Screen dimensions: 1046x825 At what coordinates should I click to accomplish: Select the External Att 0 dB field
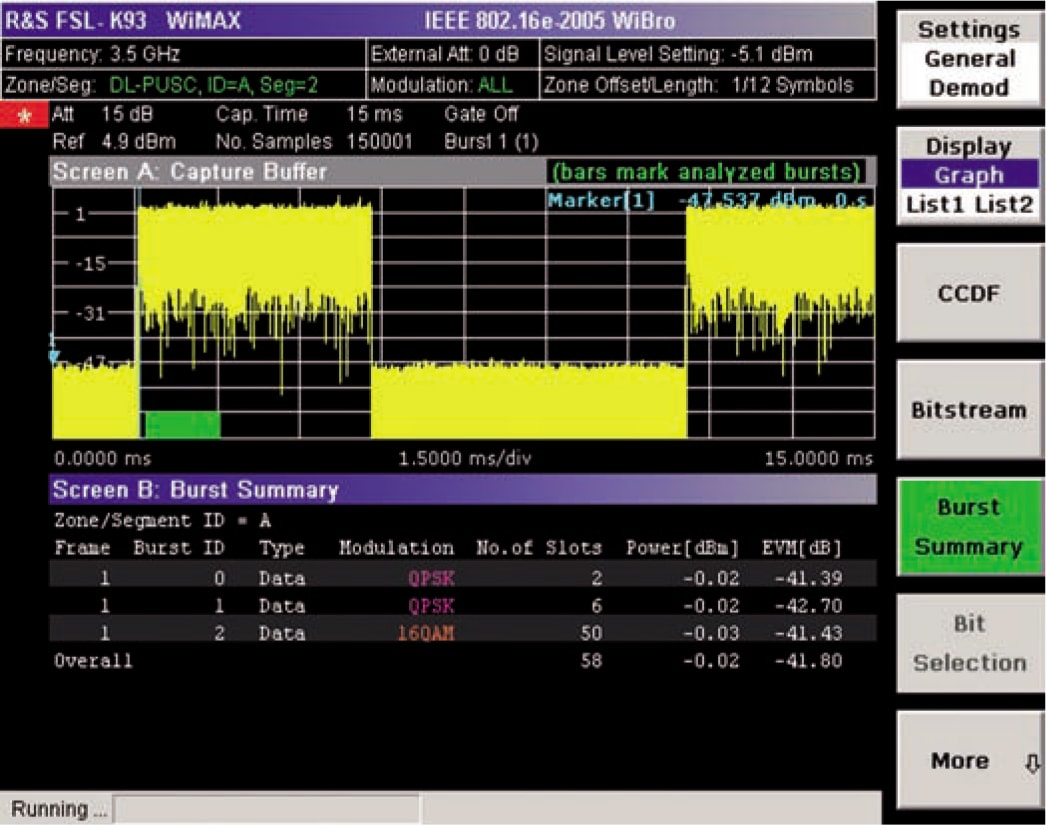coord(453,54)
